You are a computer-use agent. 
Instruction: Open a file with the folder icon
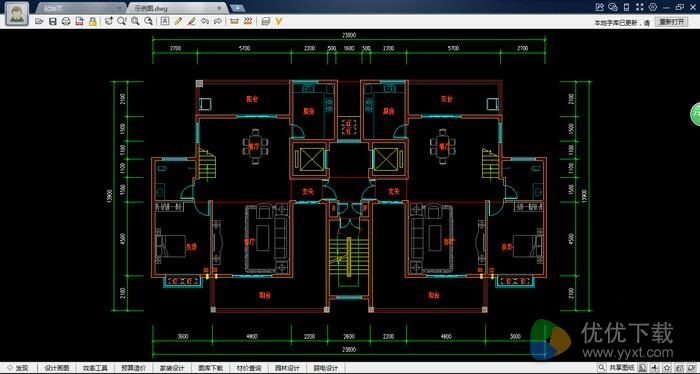(39, 21)
